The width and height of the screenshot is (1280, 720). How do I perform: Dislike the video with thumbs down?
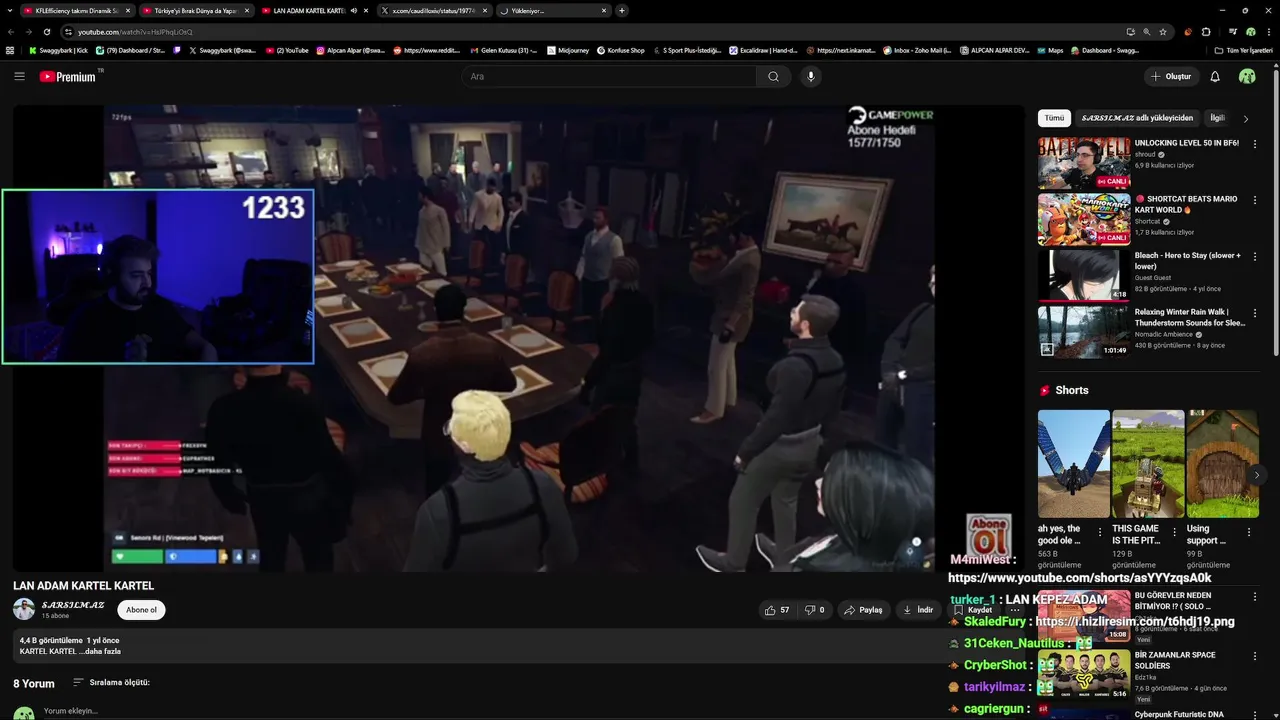(814, 610)
